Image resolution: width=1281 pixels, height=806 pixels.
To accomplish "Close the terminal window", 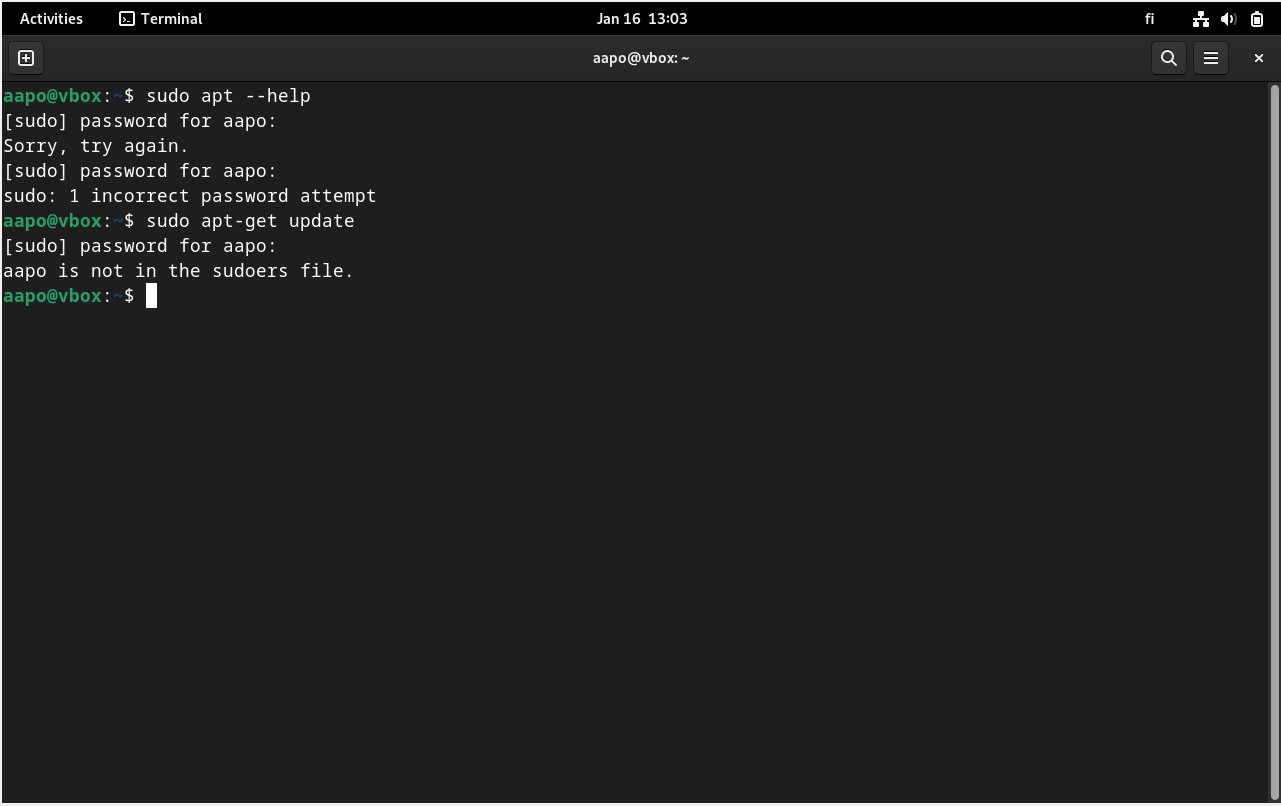I will 1258,58.
